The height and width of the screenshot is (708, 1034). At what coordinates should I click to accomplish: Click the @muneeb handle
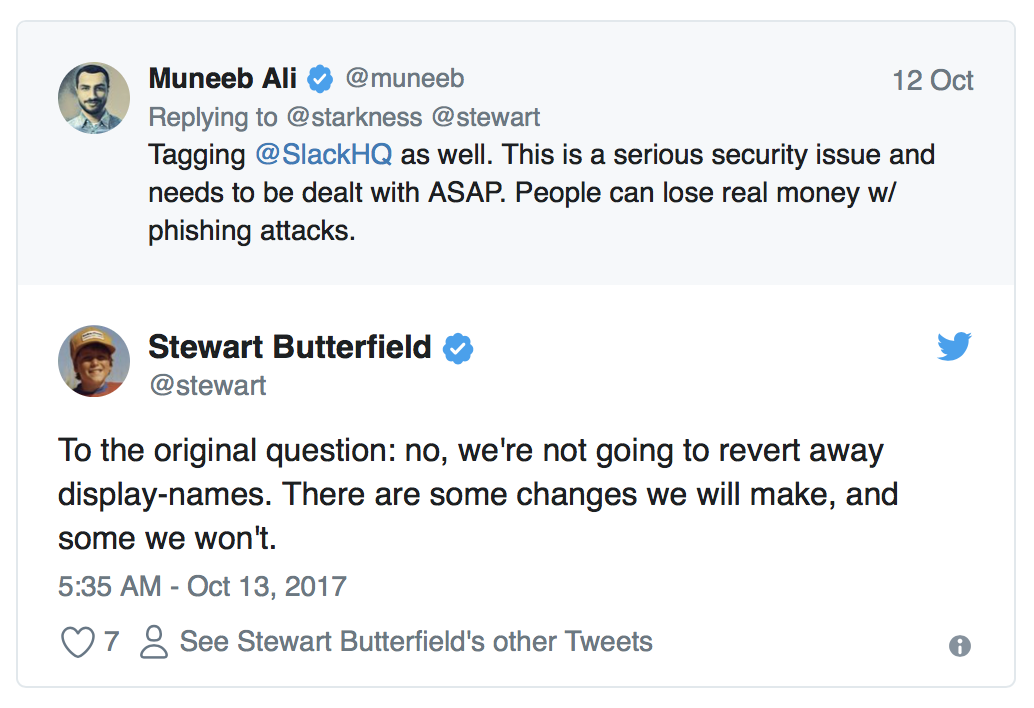[404, 78]
